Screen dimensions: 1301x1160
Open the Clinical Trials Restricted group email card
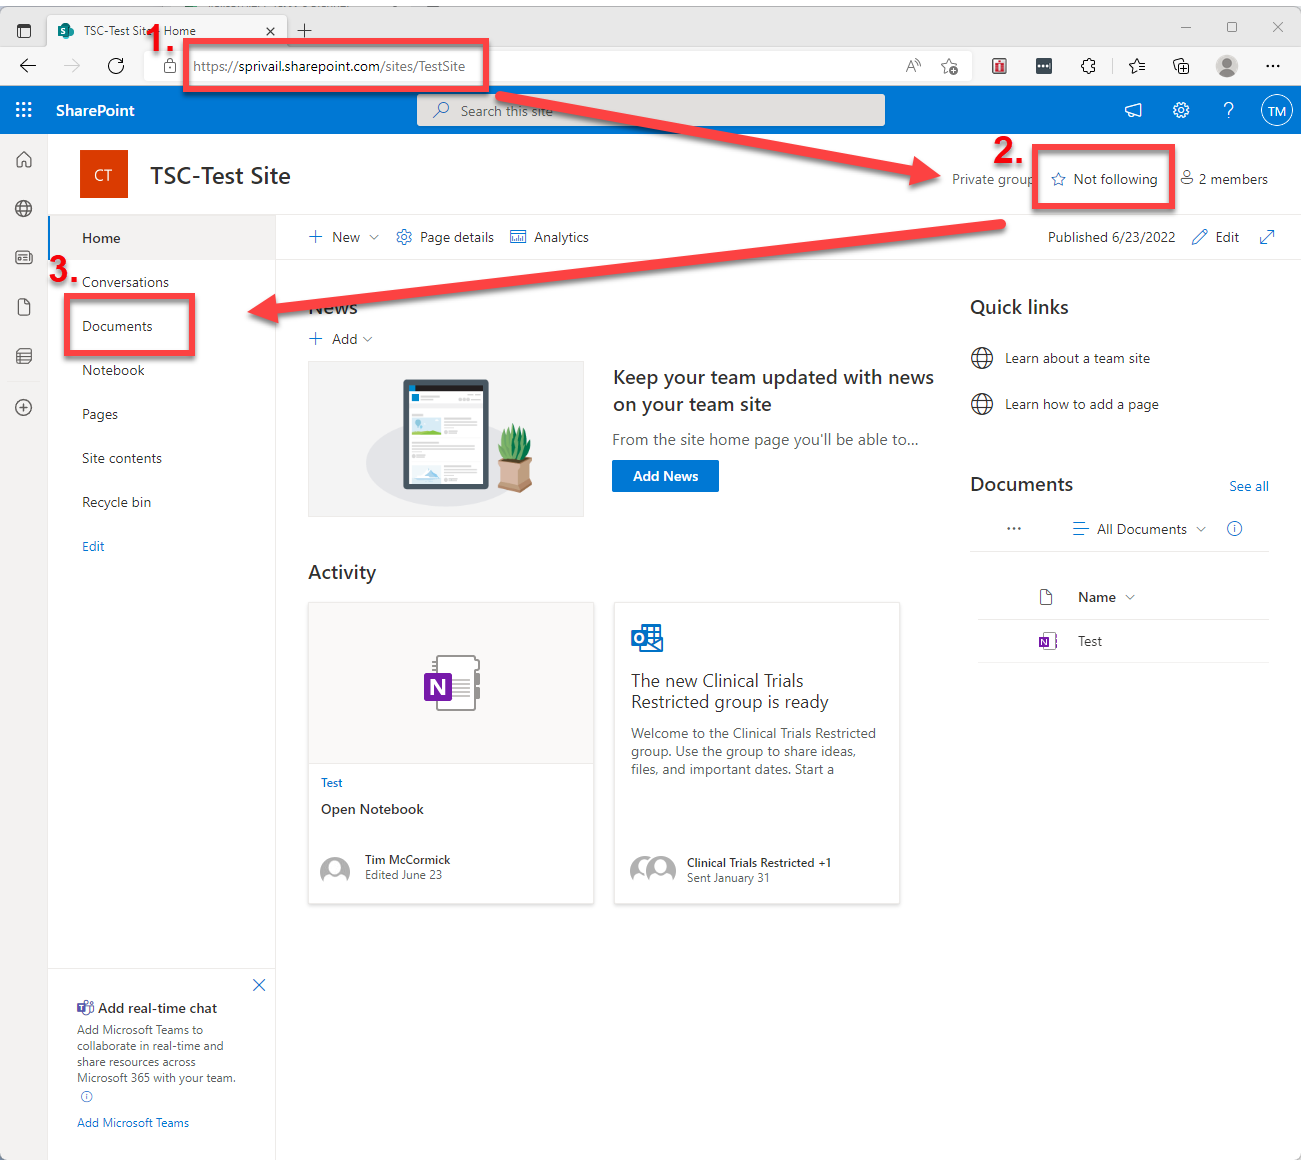pos(757,753)
